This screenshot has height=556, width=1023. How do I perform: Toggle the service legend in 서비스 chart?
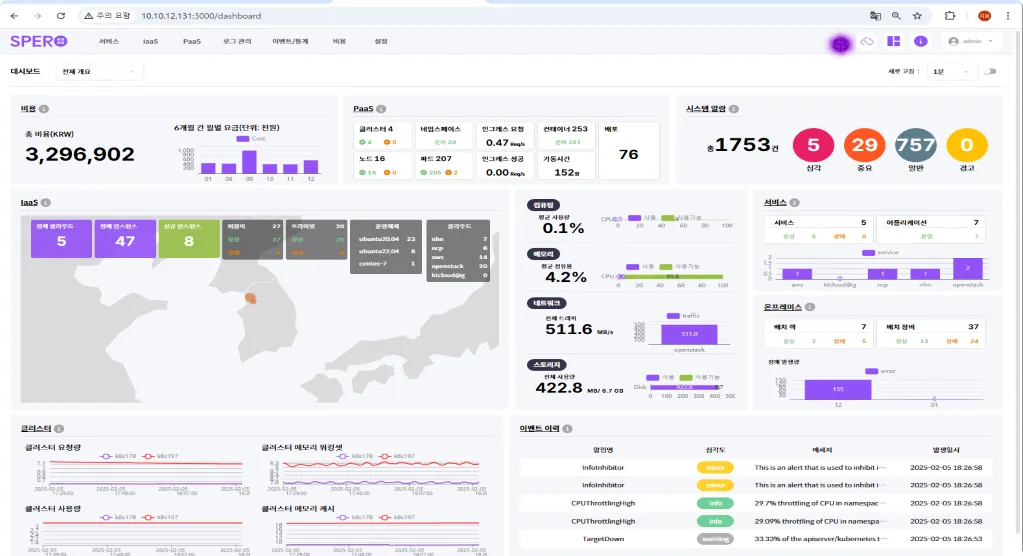pos(880,253)
